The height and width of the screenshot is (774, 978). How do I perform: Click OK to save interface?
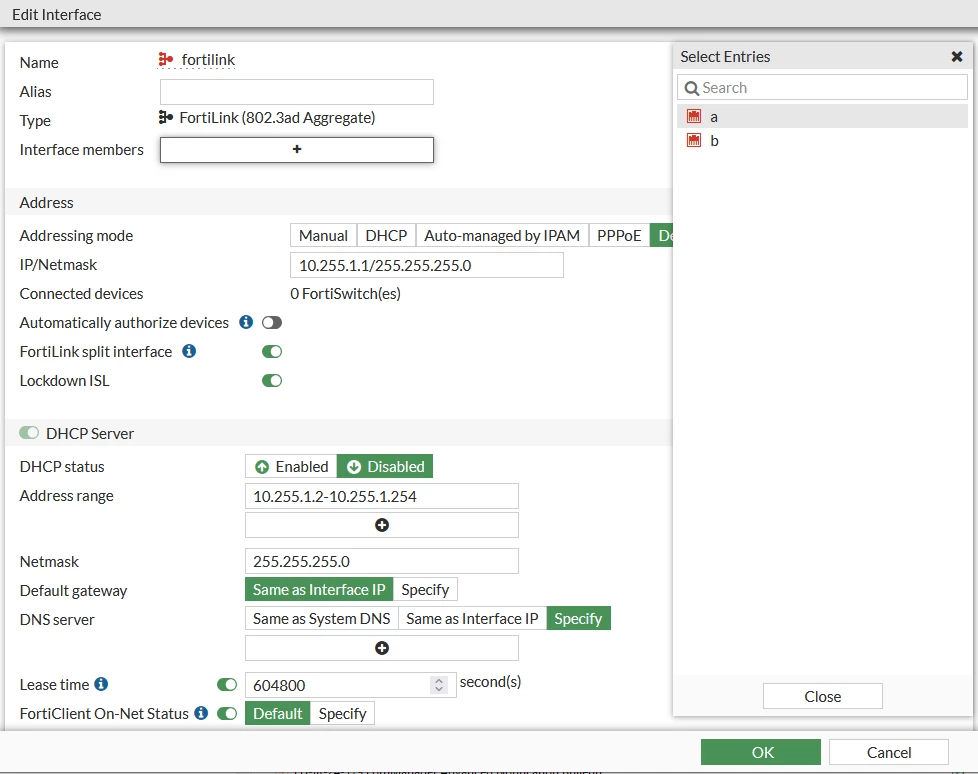click(761, 752)
